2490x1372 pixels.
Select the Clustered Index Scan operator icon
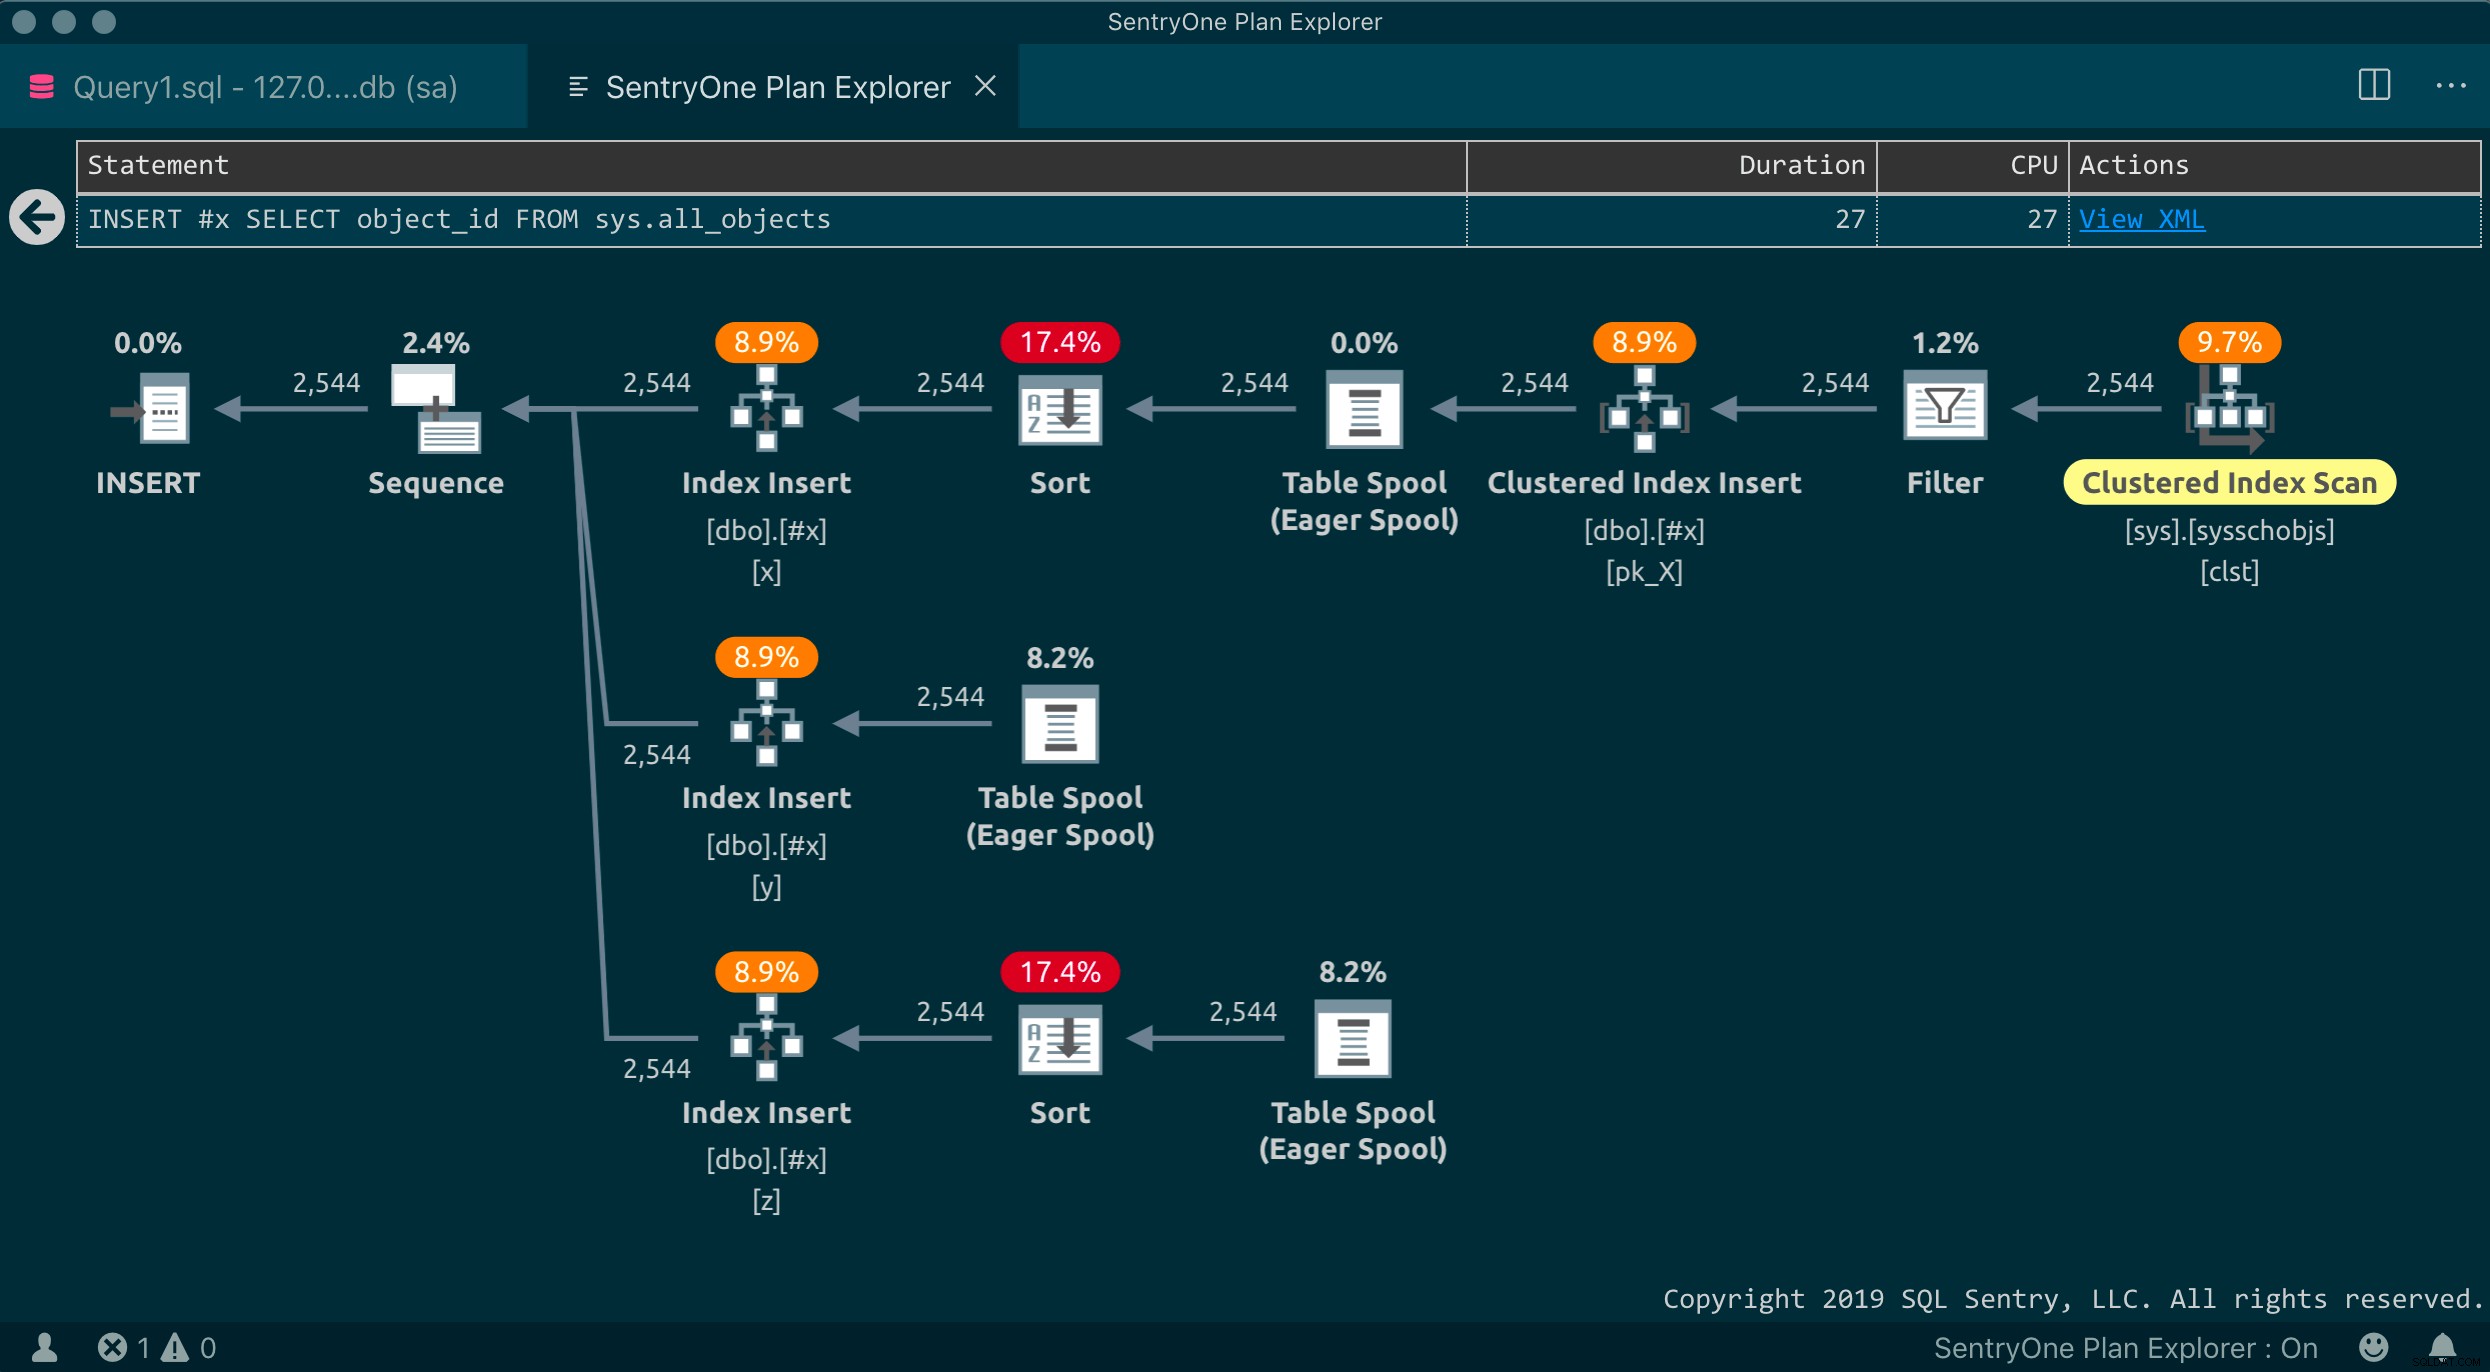pos(2229,408)
